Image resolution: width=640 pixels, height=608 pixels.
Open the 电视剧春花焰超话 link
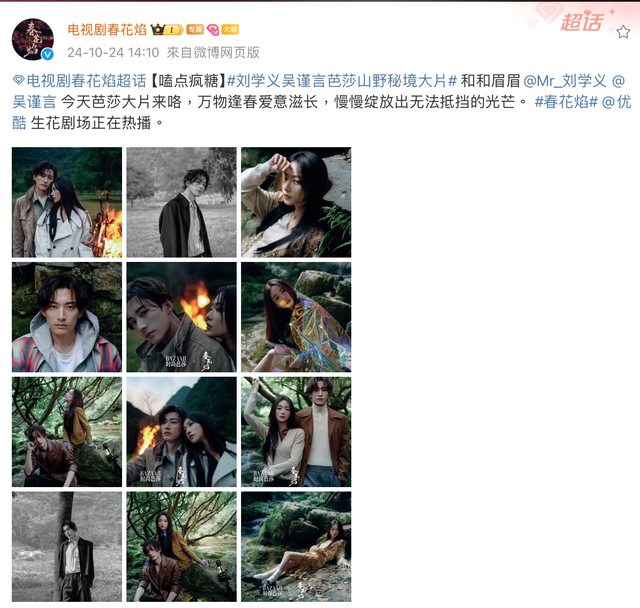click(x=86, y=81)
